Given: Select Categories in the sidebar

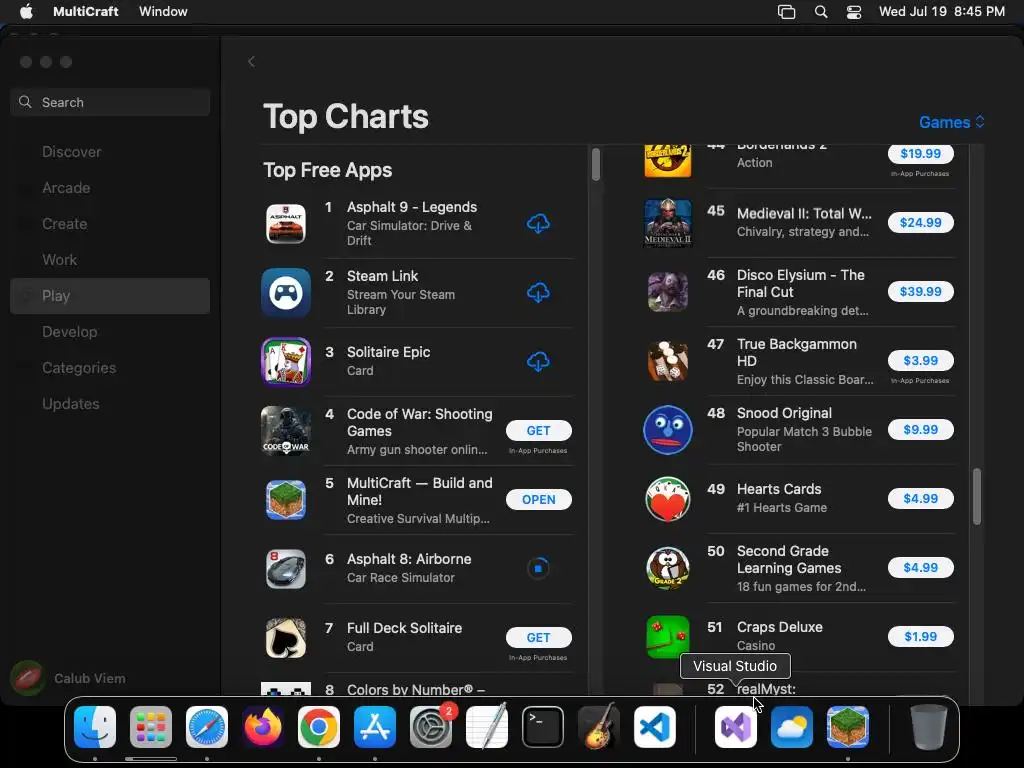Looking at the screenshot, I should coord(110,368).
